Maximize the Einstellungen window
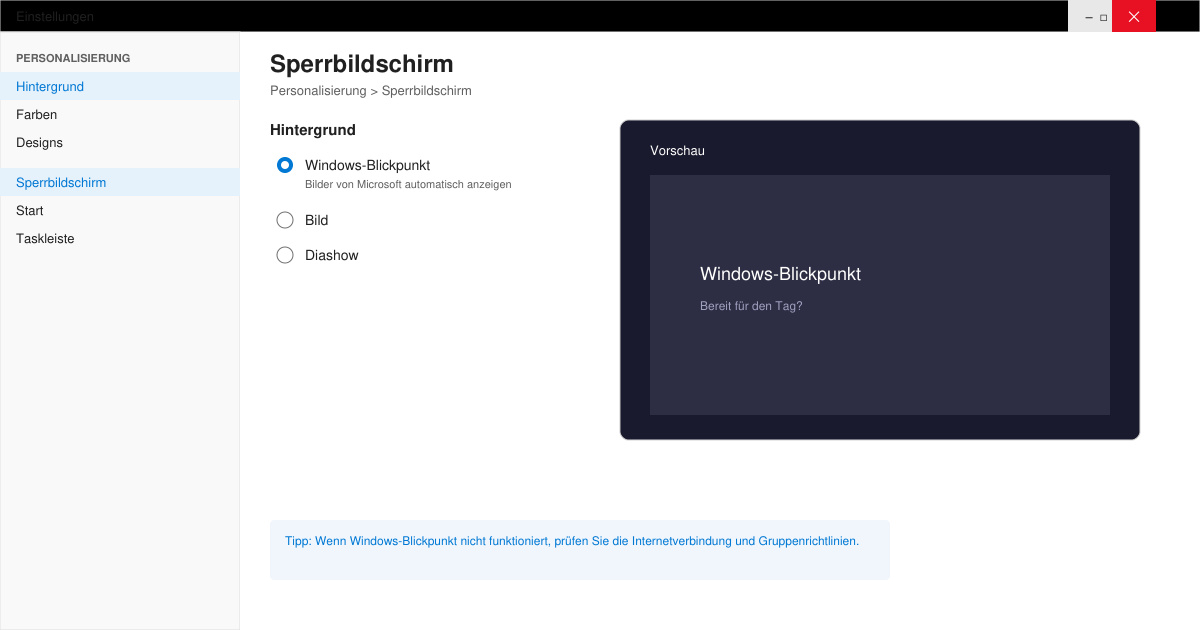The height and width of the screenshot is (630, 1200). [x=1104, y=17]
